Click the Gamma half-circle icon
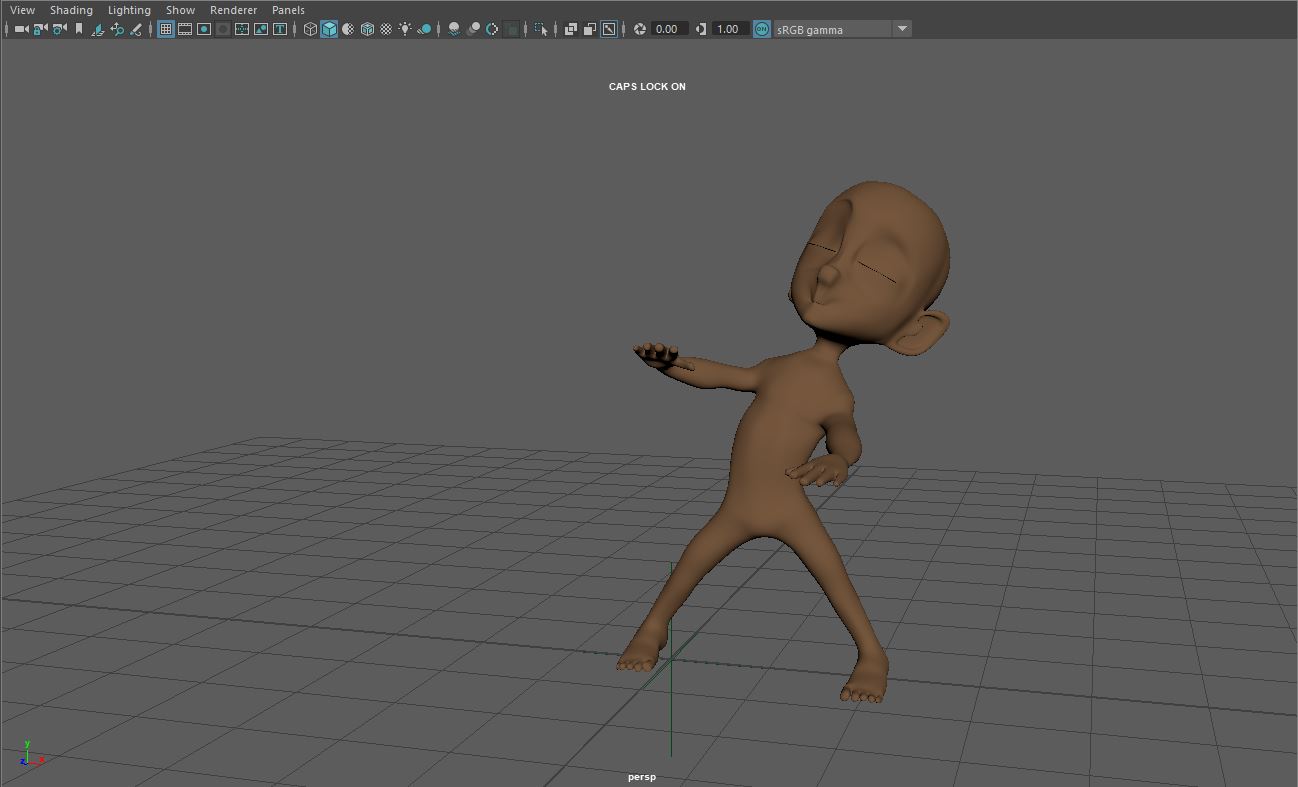Screen dimensions: 1298x787 700,29
